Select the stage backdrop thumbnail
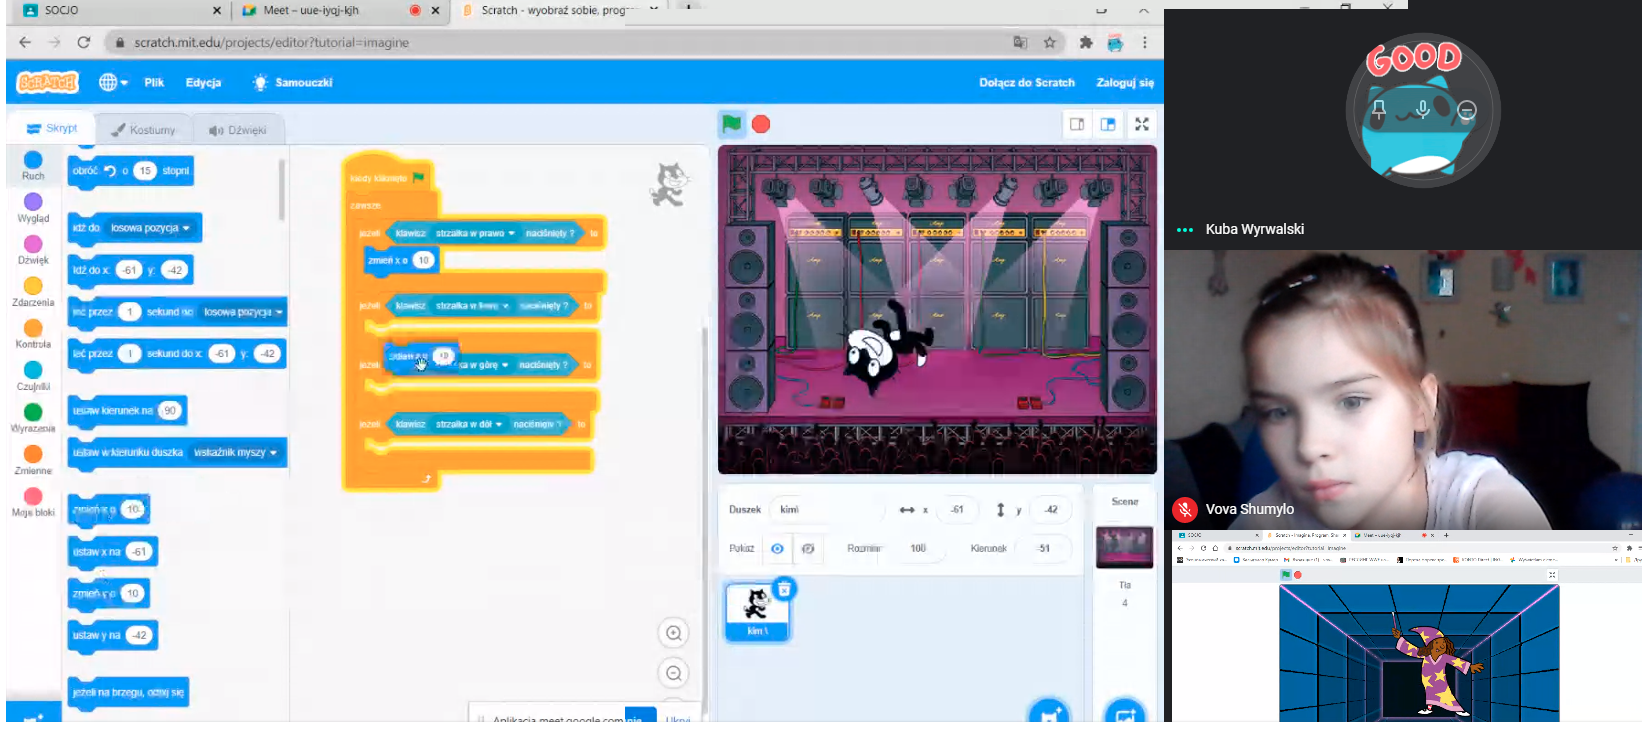Image resolution: width=1642 pixels, height=736 pixels. pyautogui.click(x=1124, y=547)
